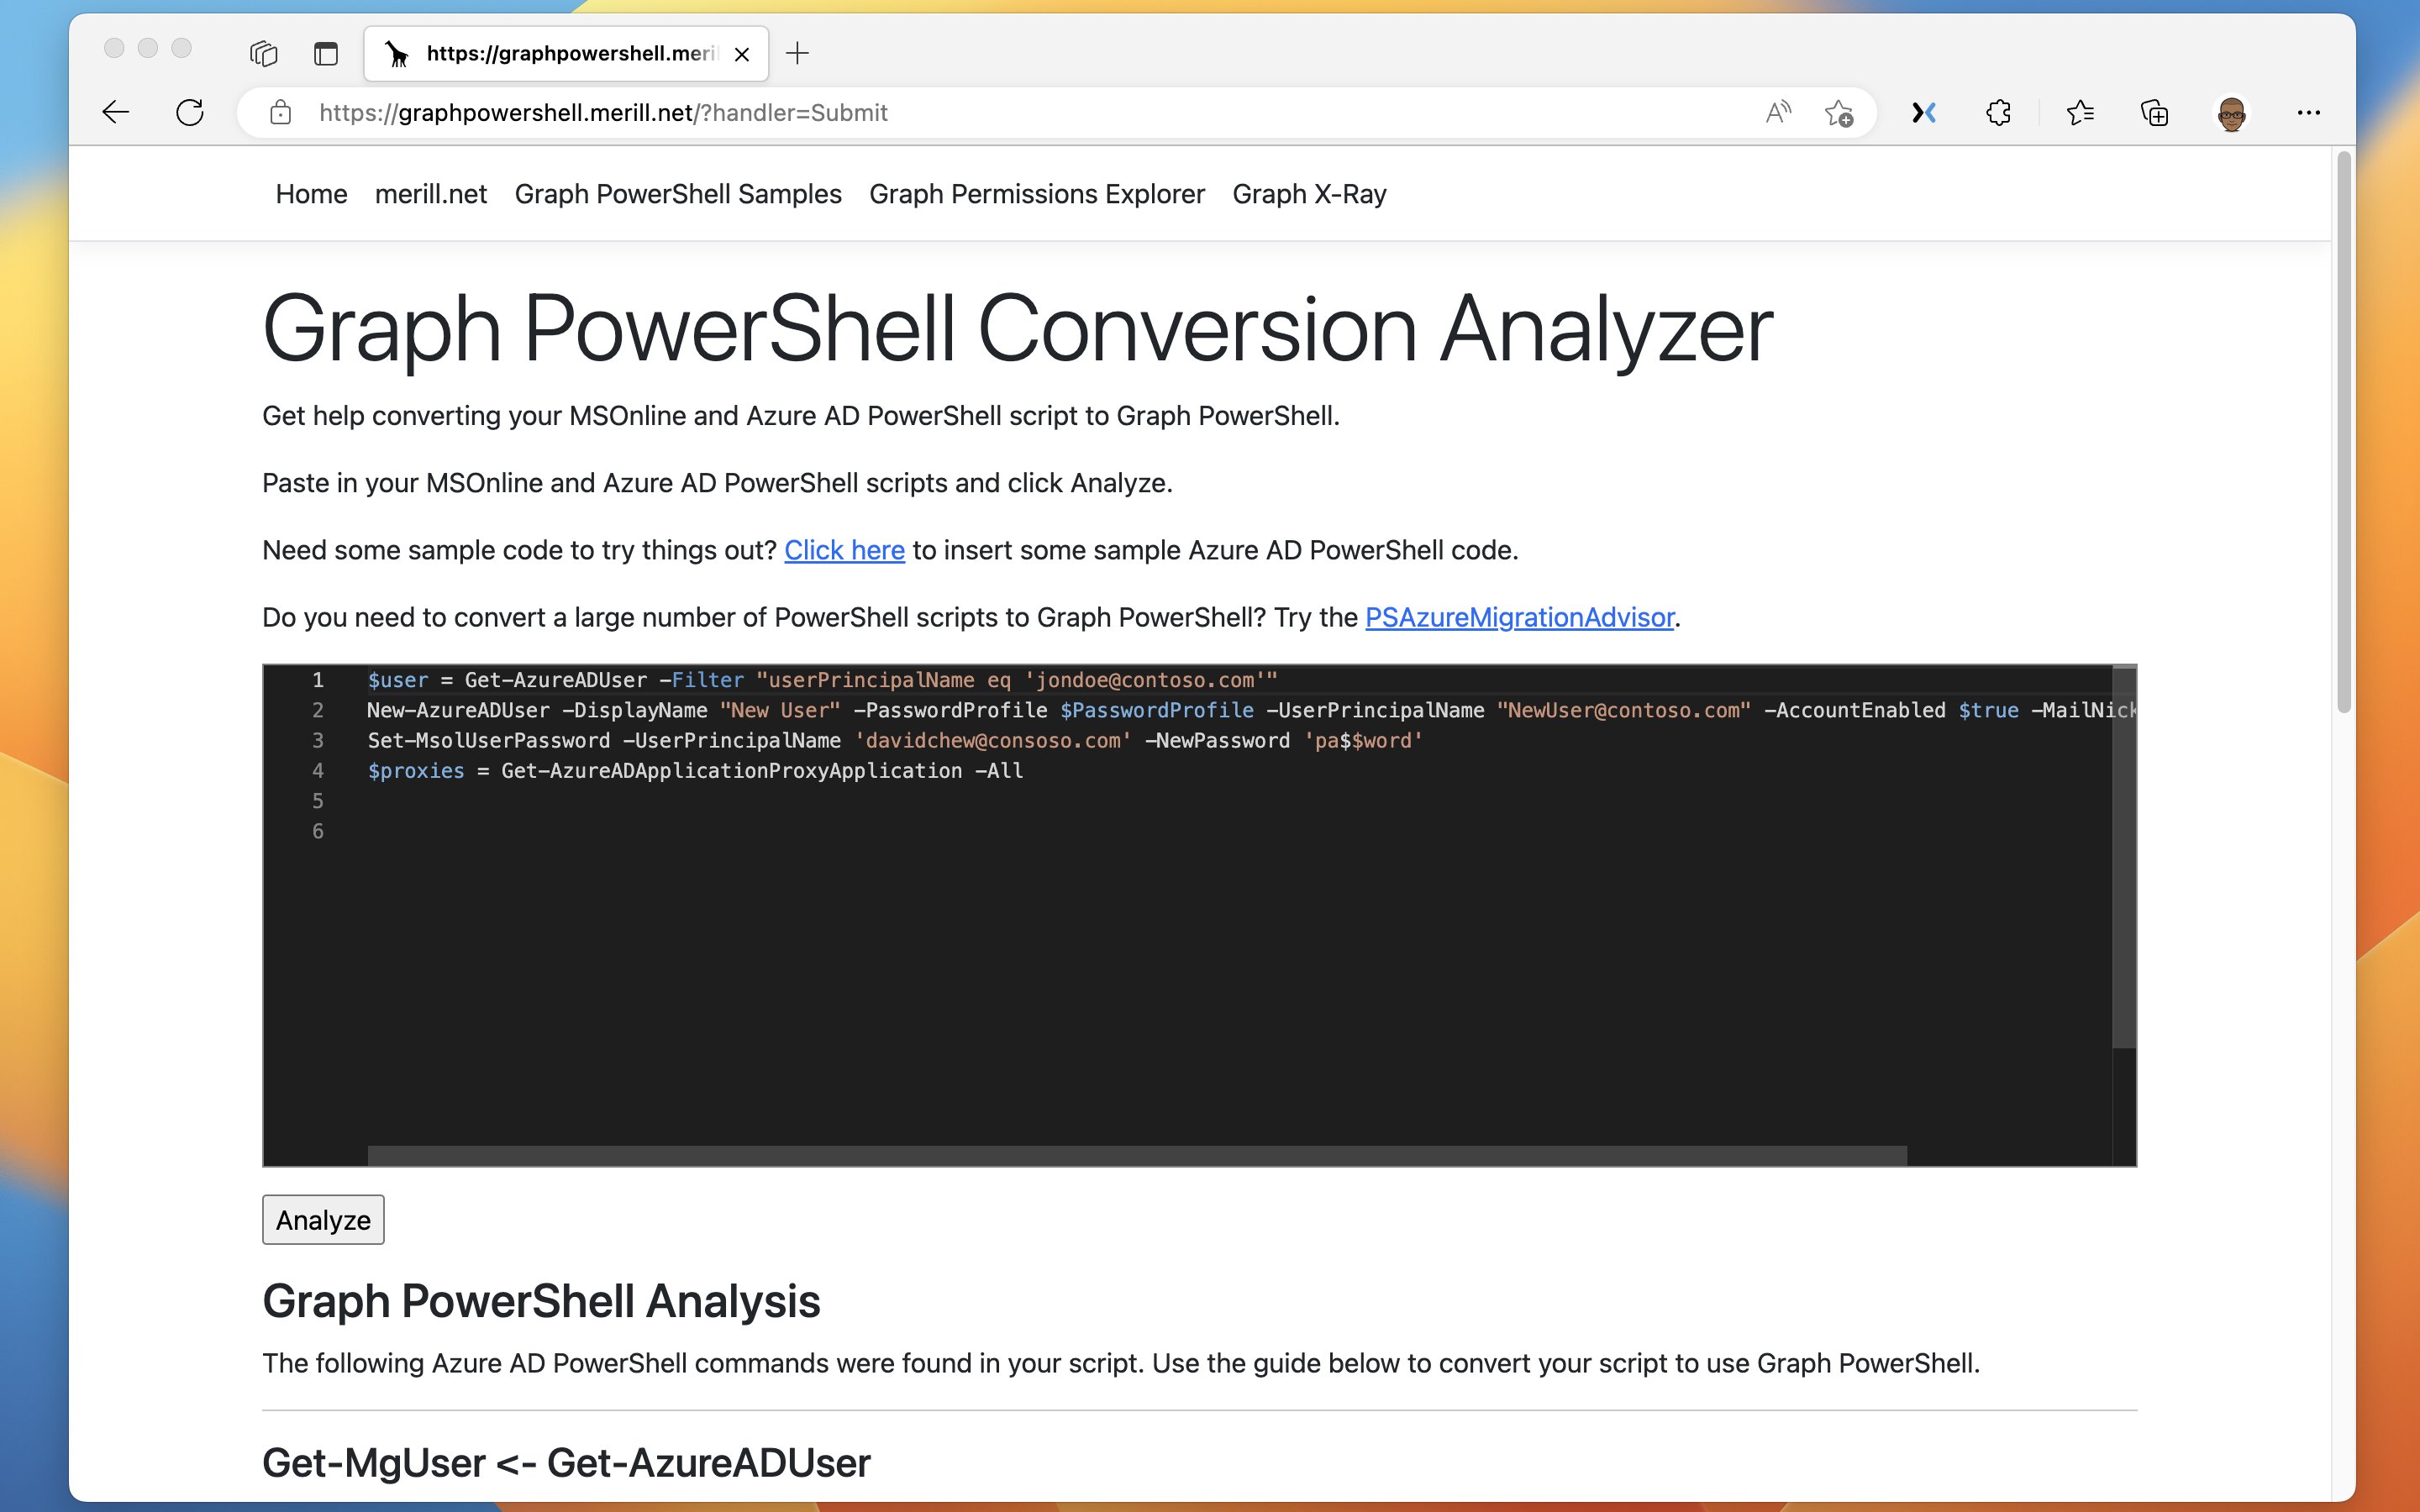The width and height of the screenshot is (2420, 1512).
Task: Click the 'Graph PowerShell Conversion Analyzer' title
Action: click(1017, 329)
